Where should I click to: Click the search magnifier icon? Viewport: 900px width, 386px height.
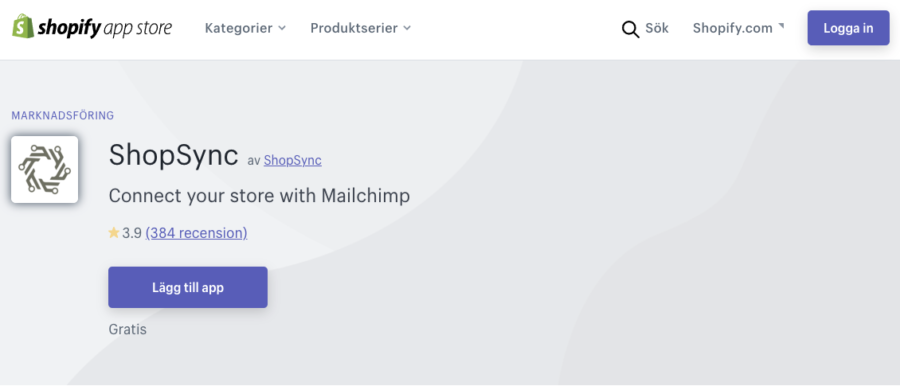click(630, 29)
